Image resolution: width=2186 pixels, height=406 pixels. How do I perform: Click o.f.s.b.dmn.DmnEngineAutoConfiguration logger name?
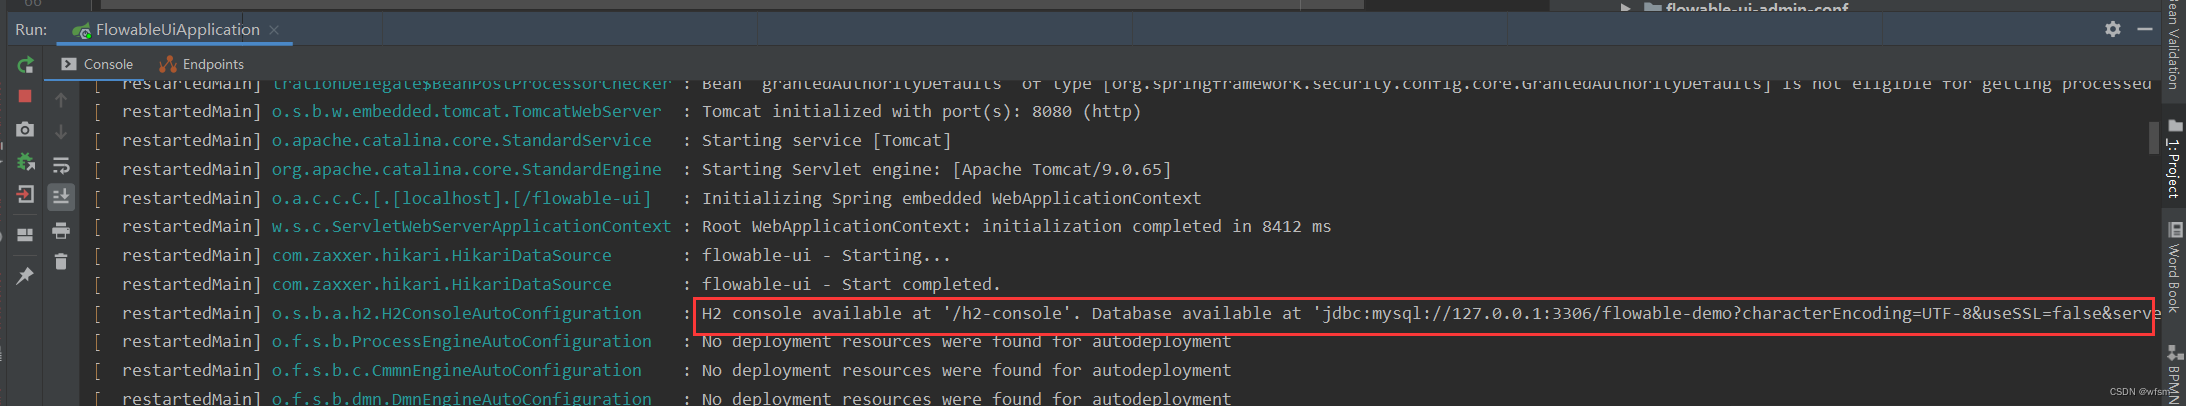(462, 398)
